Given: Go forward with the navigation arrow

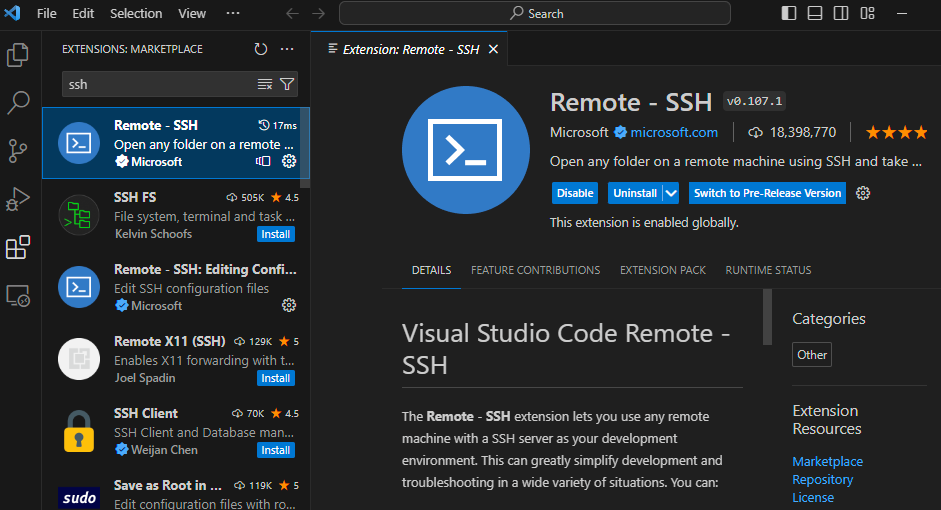Looking at the screenshot, I should pyautogui.click(x=319, y=13).
